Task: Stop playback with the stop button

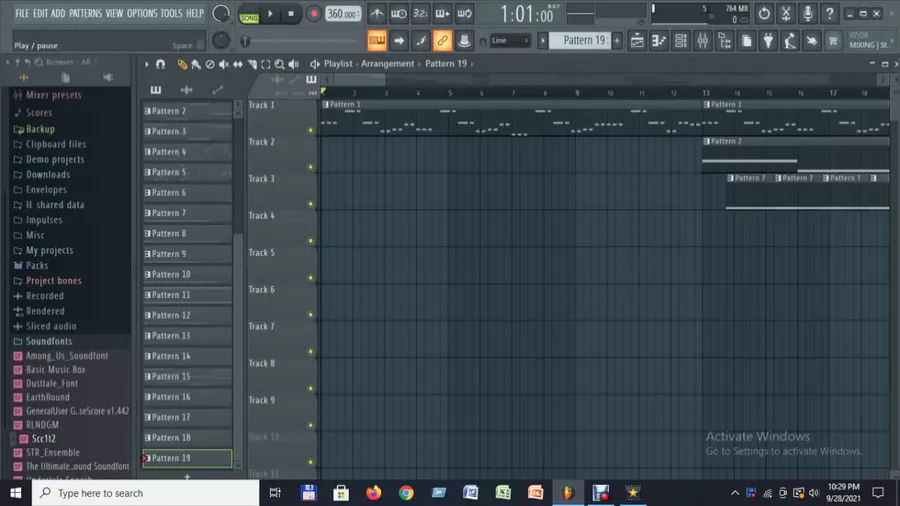Action: pos(291,13)
